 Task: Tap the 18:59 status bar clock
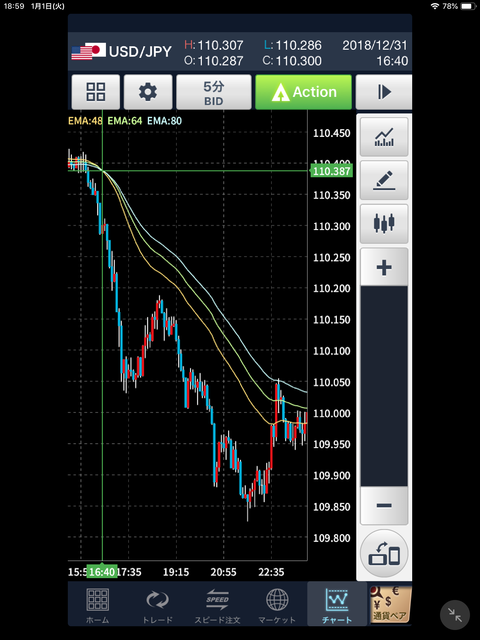pyautogui.click(x=14, y=6)
